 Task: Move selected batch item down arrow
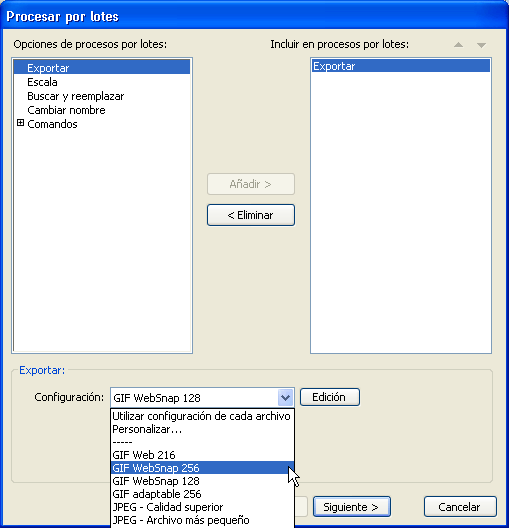[x=481, y=45]
